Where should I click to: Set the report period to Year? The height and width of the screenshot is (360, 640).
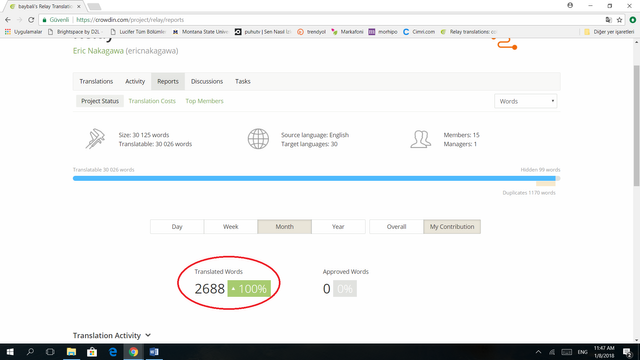click(x=338, y=227)
